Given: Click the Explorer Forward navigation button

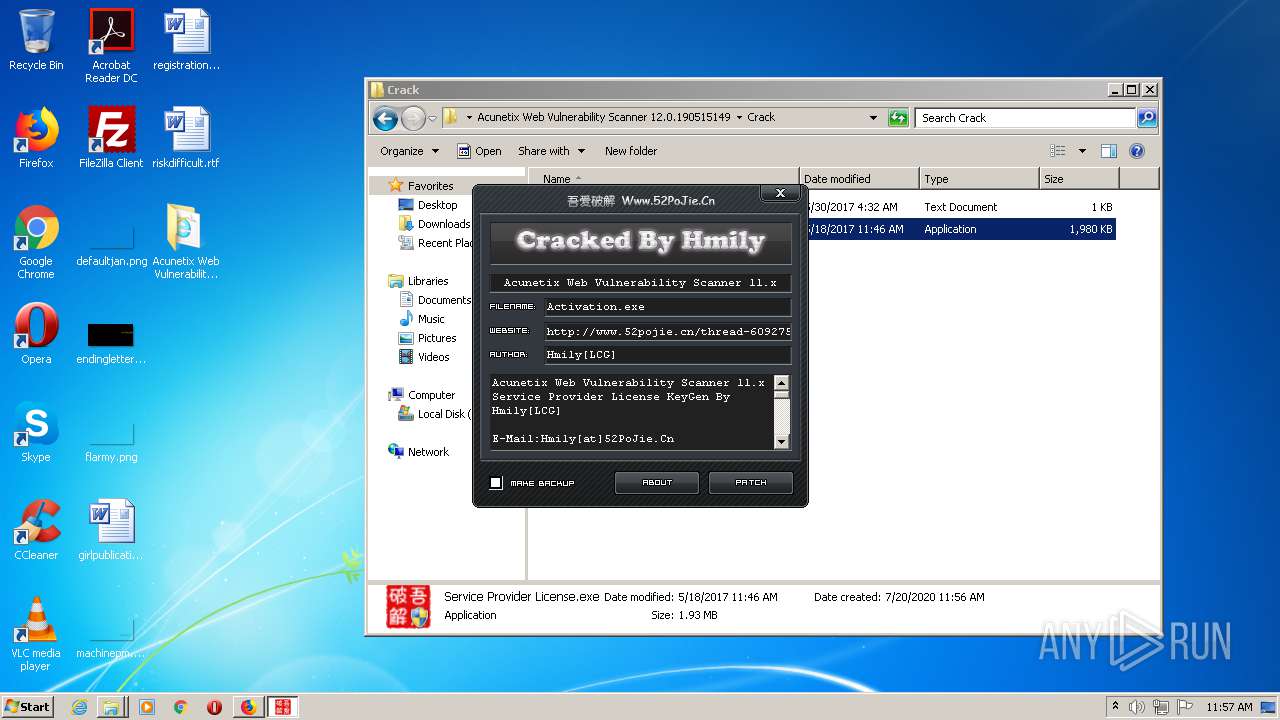Looking at the screenshot, I should [413, 118].
